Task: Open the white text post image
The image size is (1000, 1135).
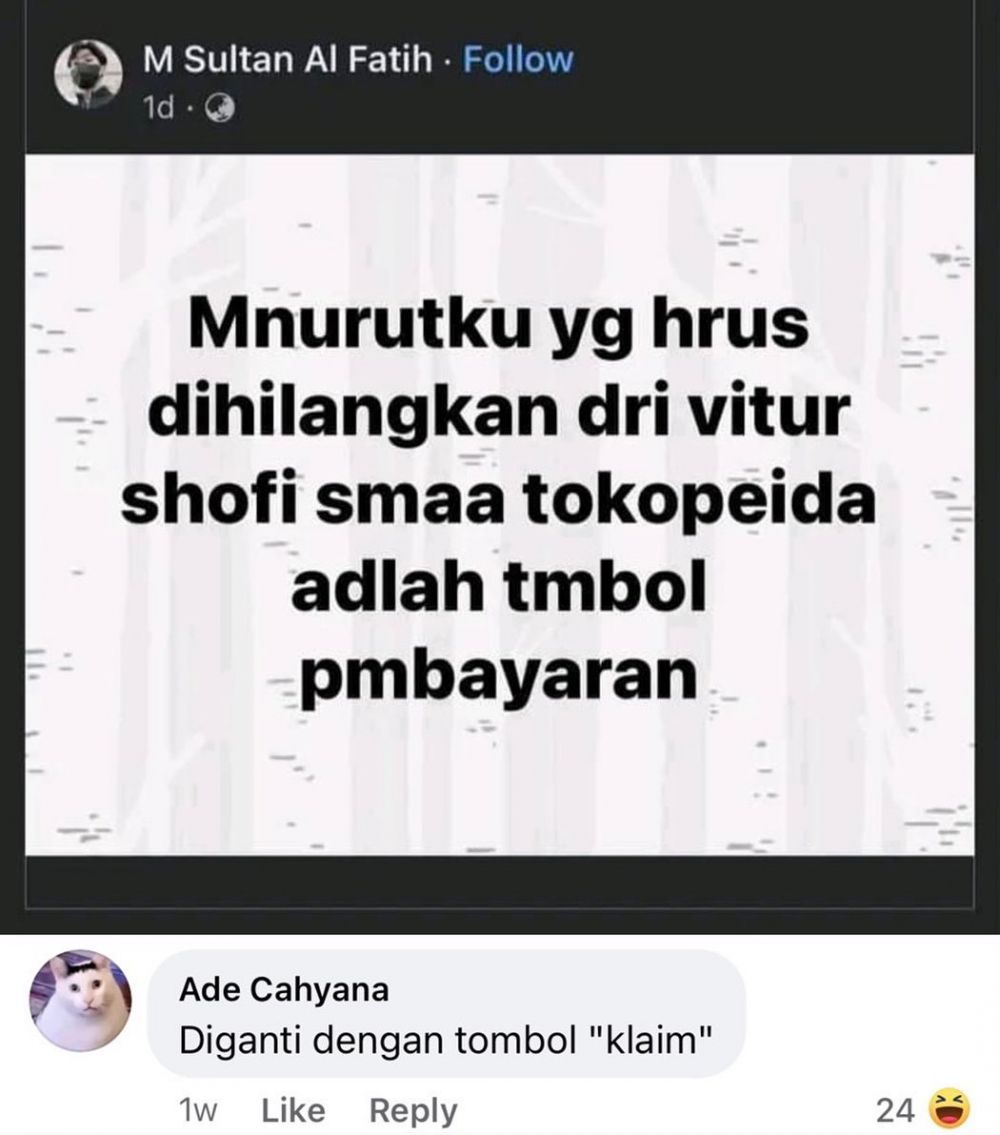Action: click(500, 505)
